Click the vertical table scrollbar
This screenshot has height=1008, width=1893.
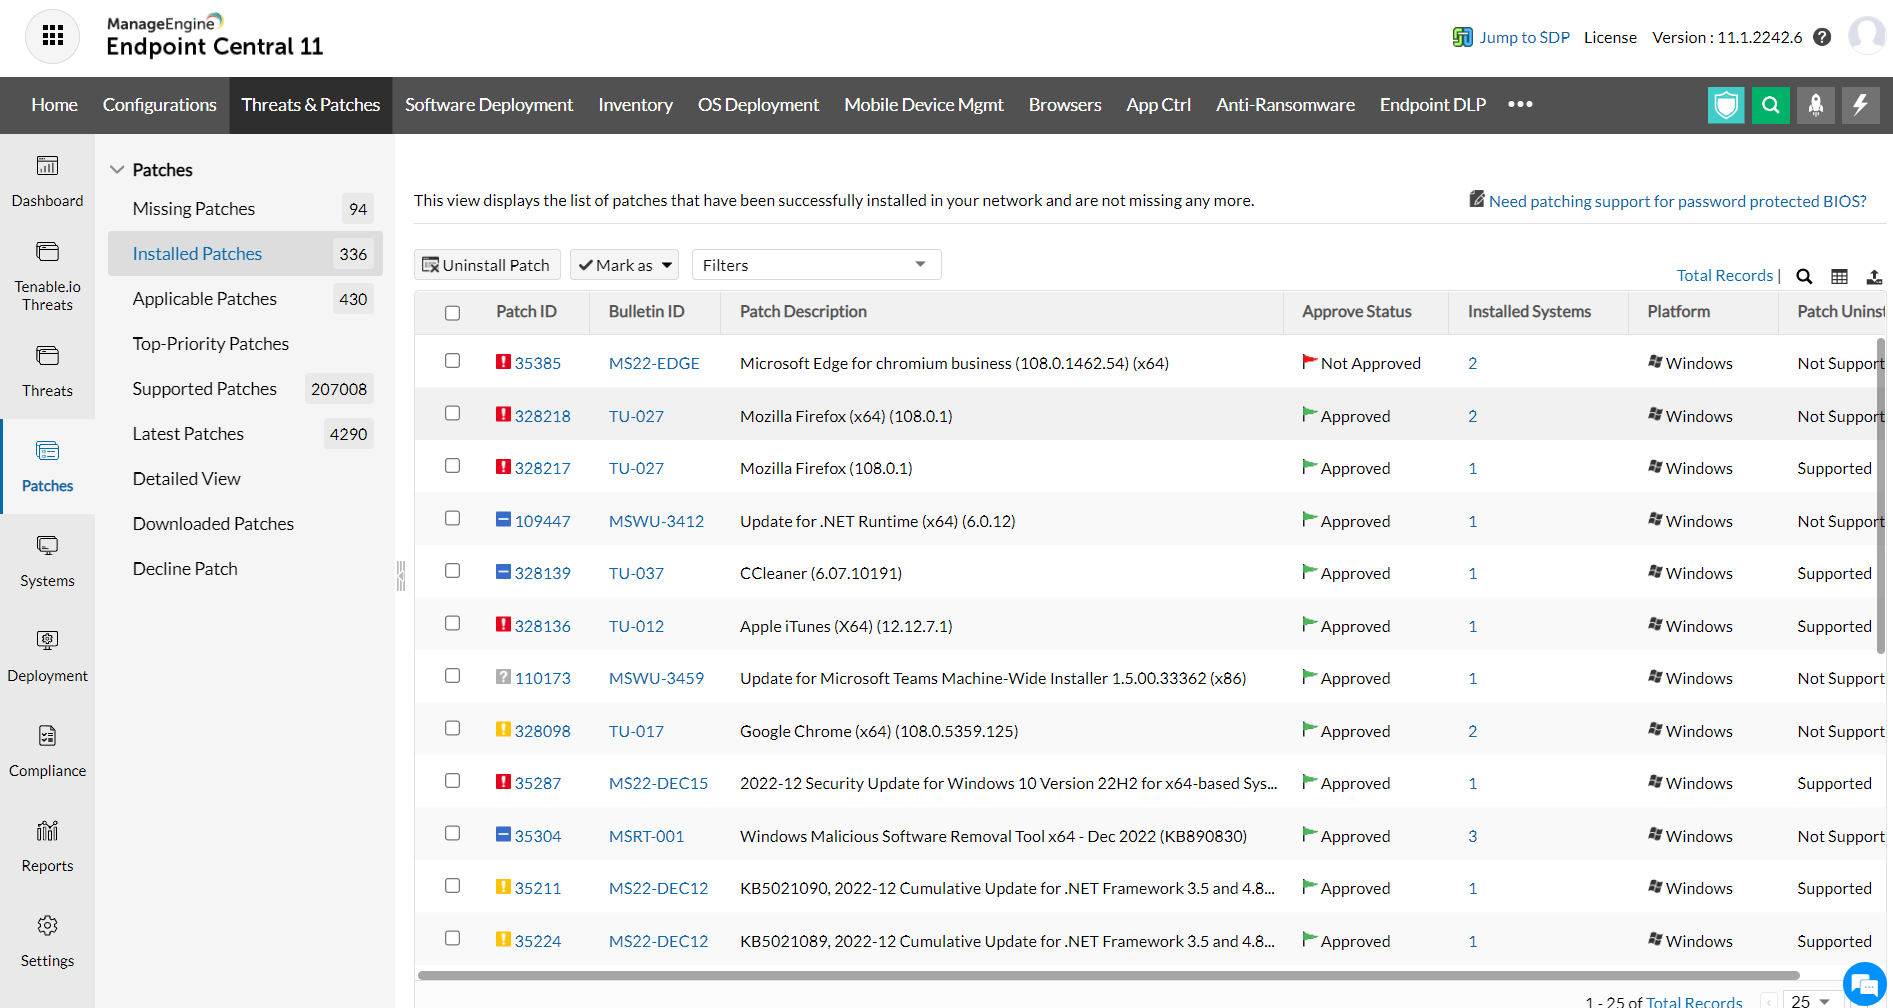pyautogui.click(x=1881, y=496)
